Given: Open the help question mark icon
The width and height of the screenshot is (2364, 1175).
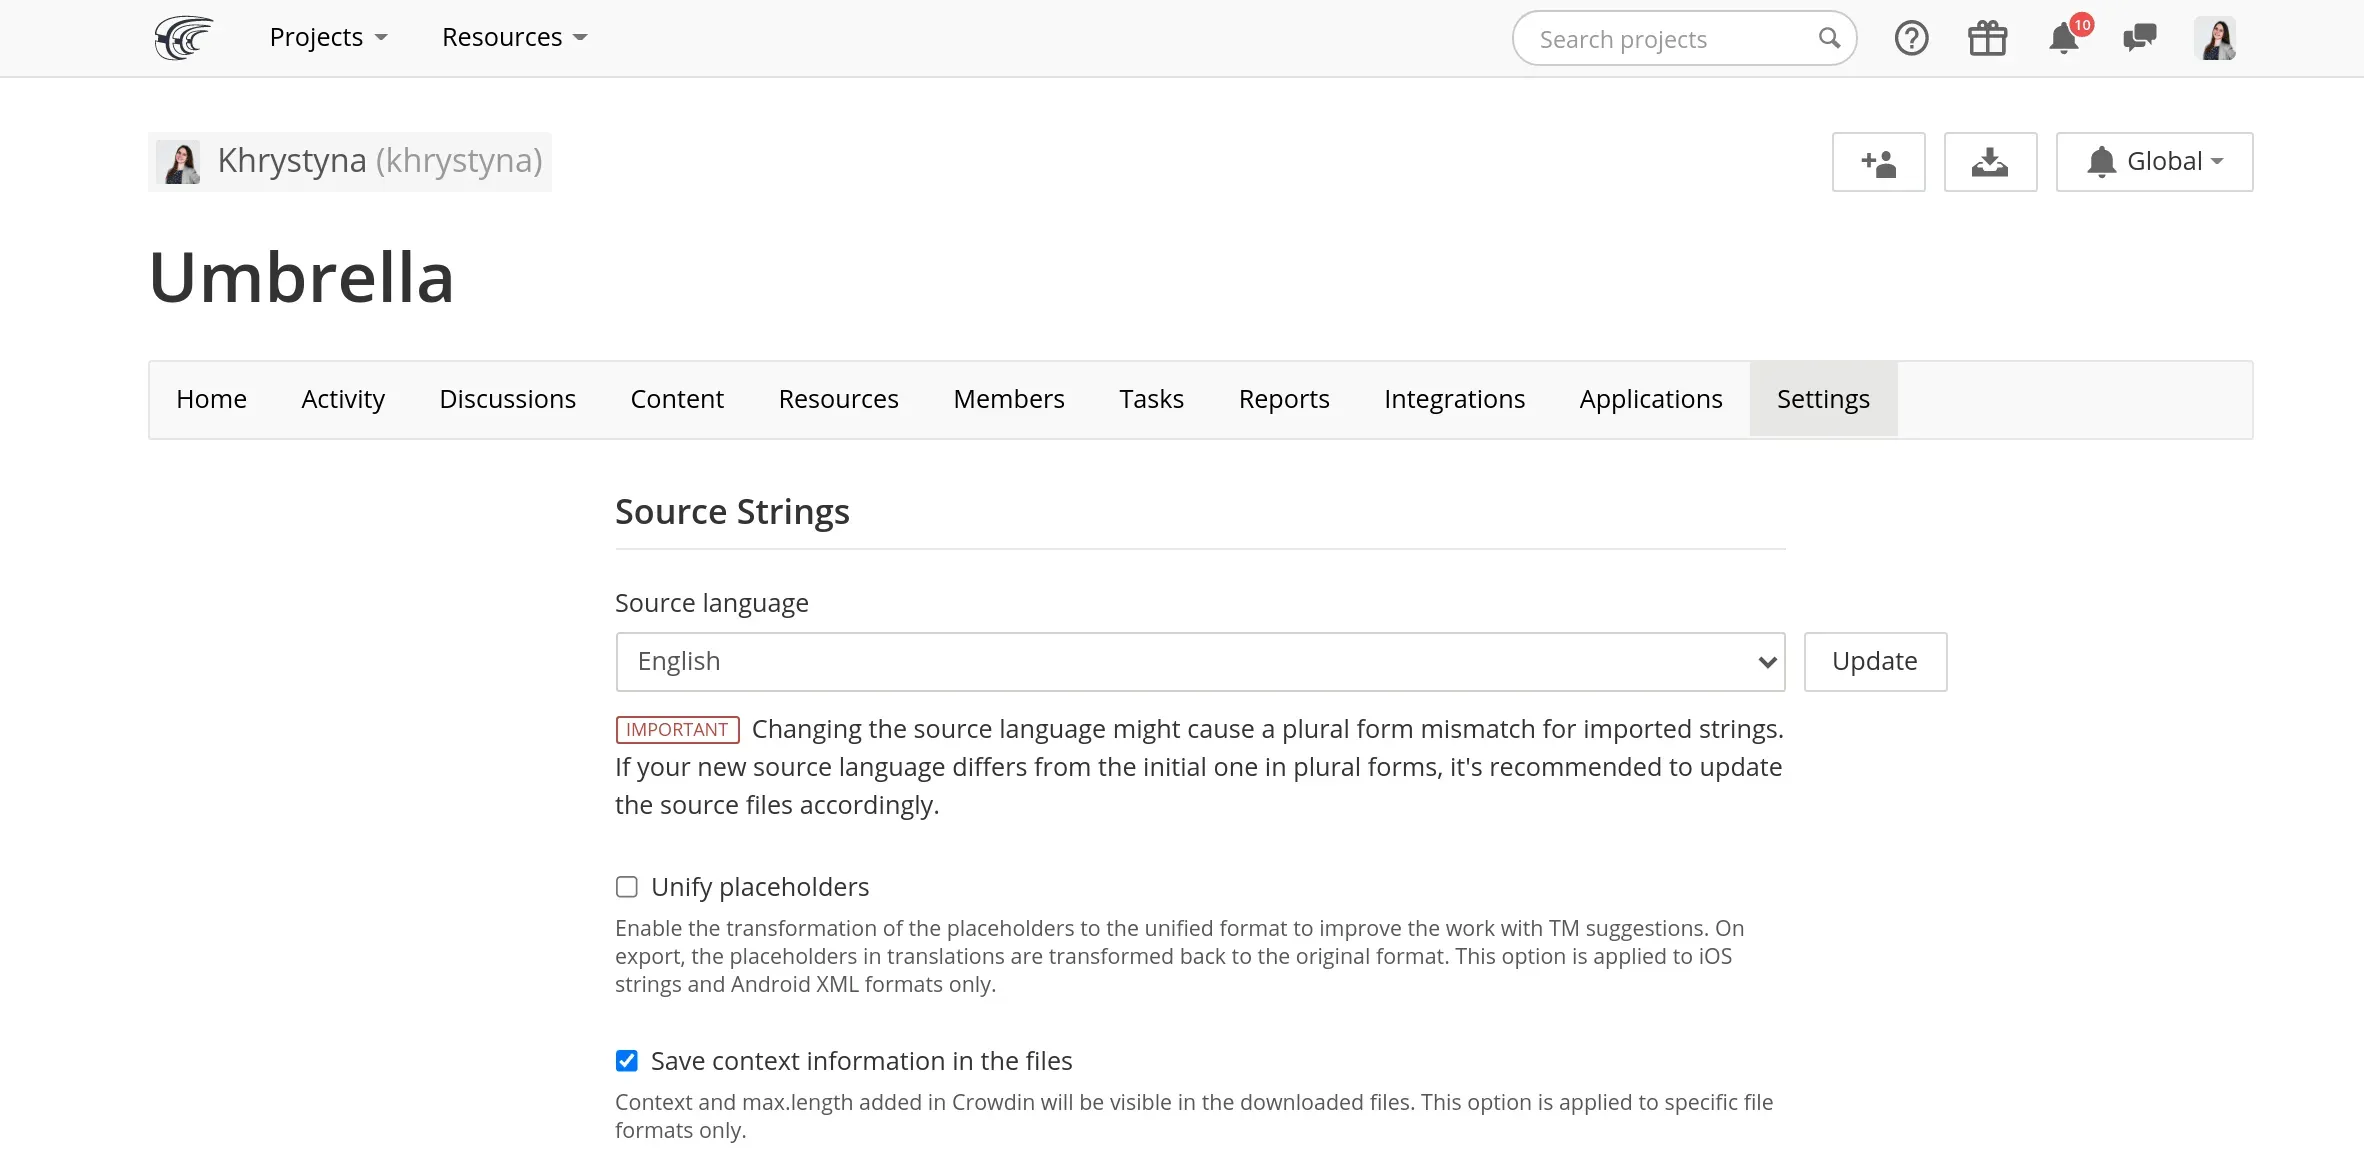Looking at the screenshot, I should tap(1911, 39).
